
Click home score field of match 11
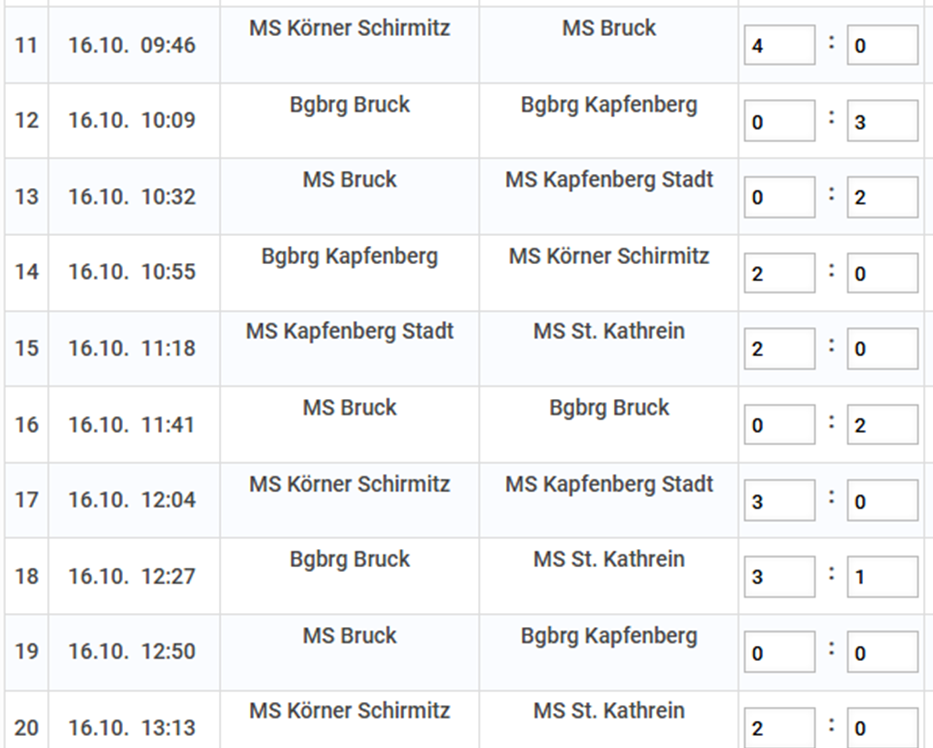coord(779,45)
